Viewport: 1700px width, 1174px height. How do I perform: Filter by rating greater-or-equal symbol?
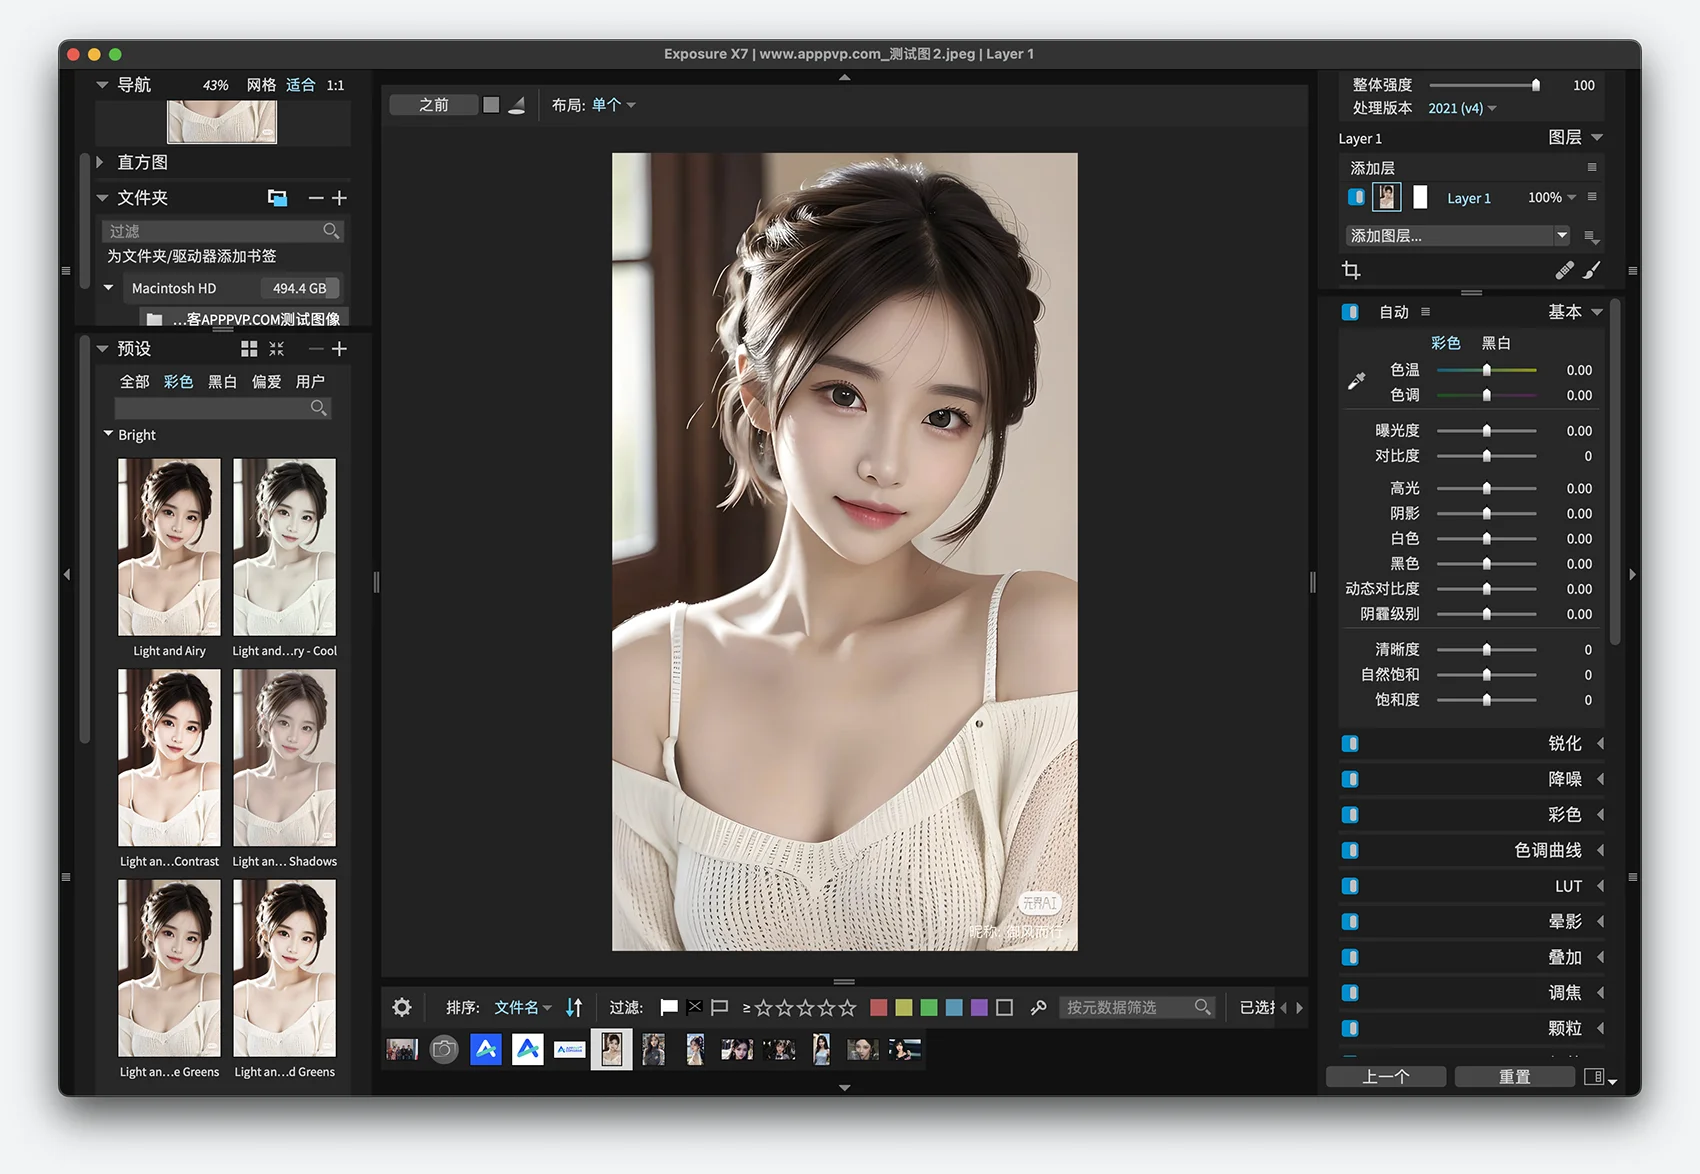(746, 1008)
